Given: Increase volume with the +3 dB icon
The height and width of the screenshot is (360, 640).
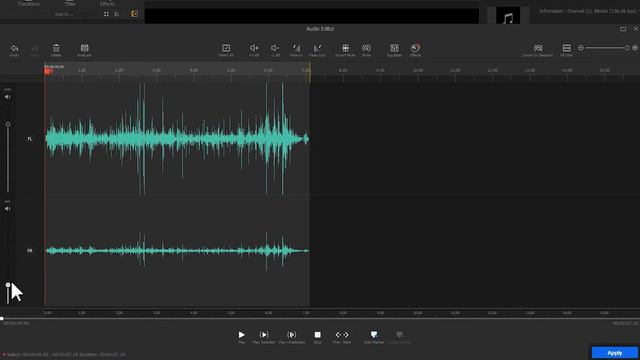Looking at the screenshot, I should (x=254, y=48).
